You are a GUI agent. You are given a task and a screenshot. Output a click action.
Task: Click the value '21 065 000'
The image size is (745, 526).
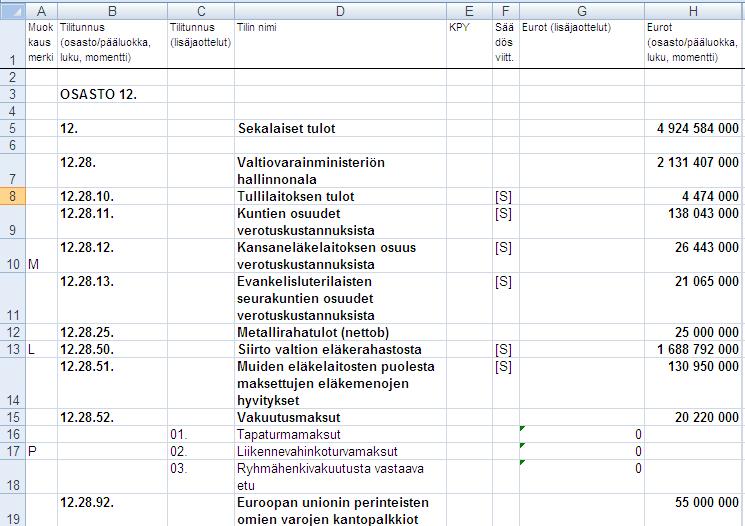coord(707,281)
